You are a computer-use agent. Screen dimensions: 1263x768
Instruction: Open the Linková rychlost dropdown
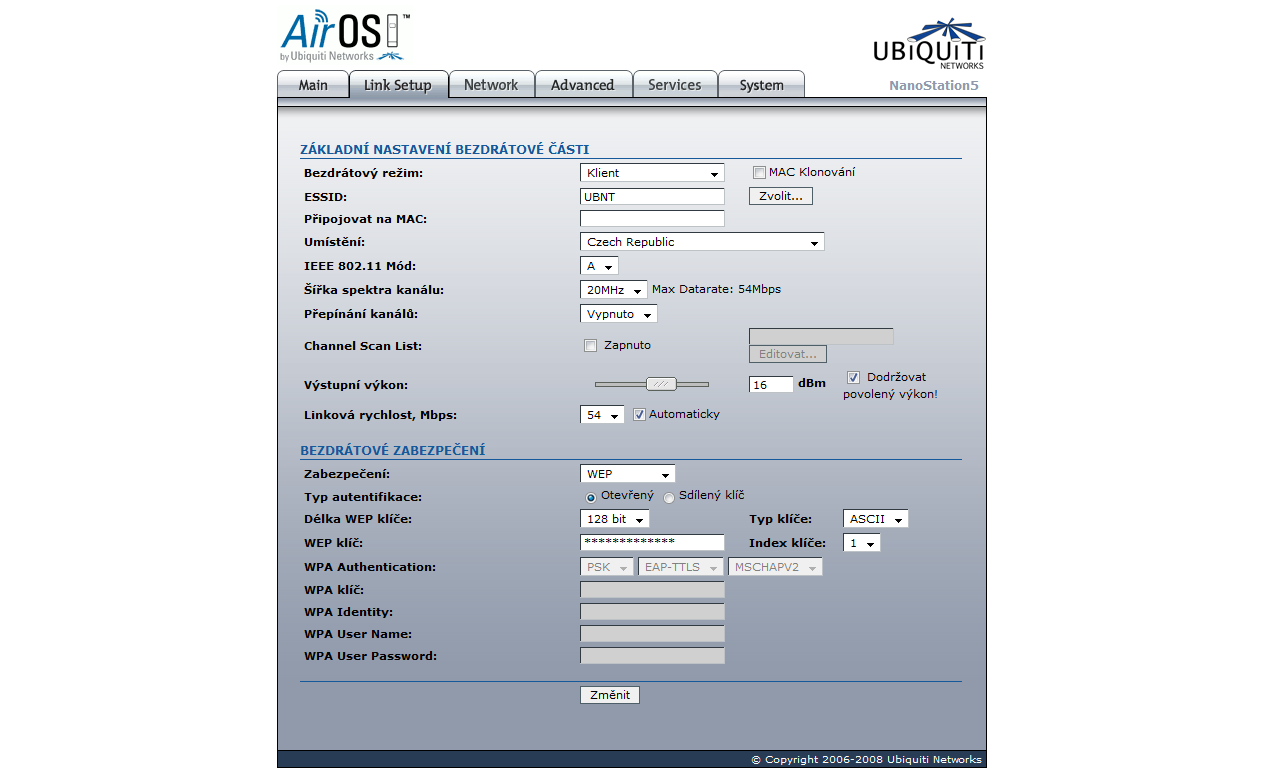tap(602, 415)
